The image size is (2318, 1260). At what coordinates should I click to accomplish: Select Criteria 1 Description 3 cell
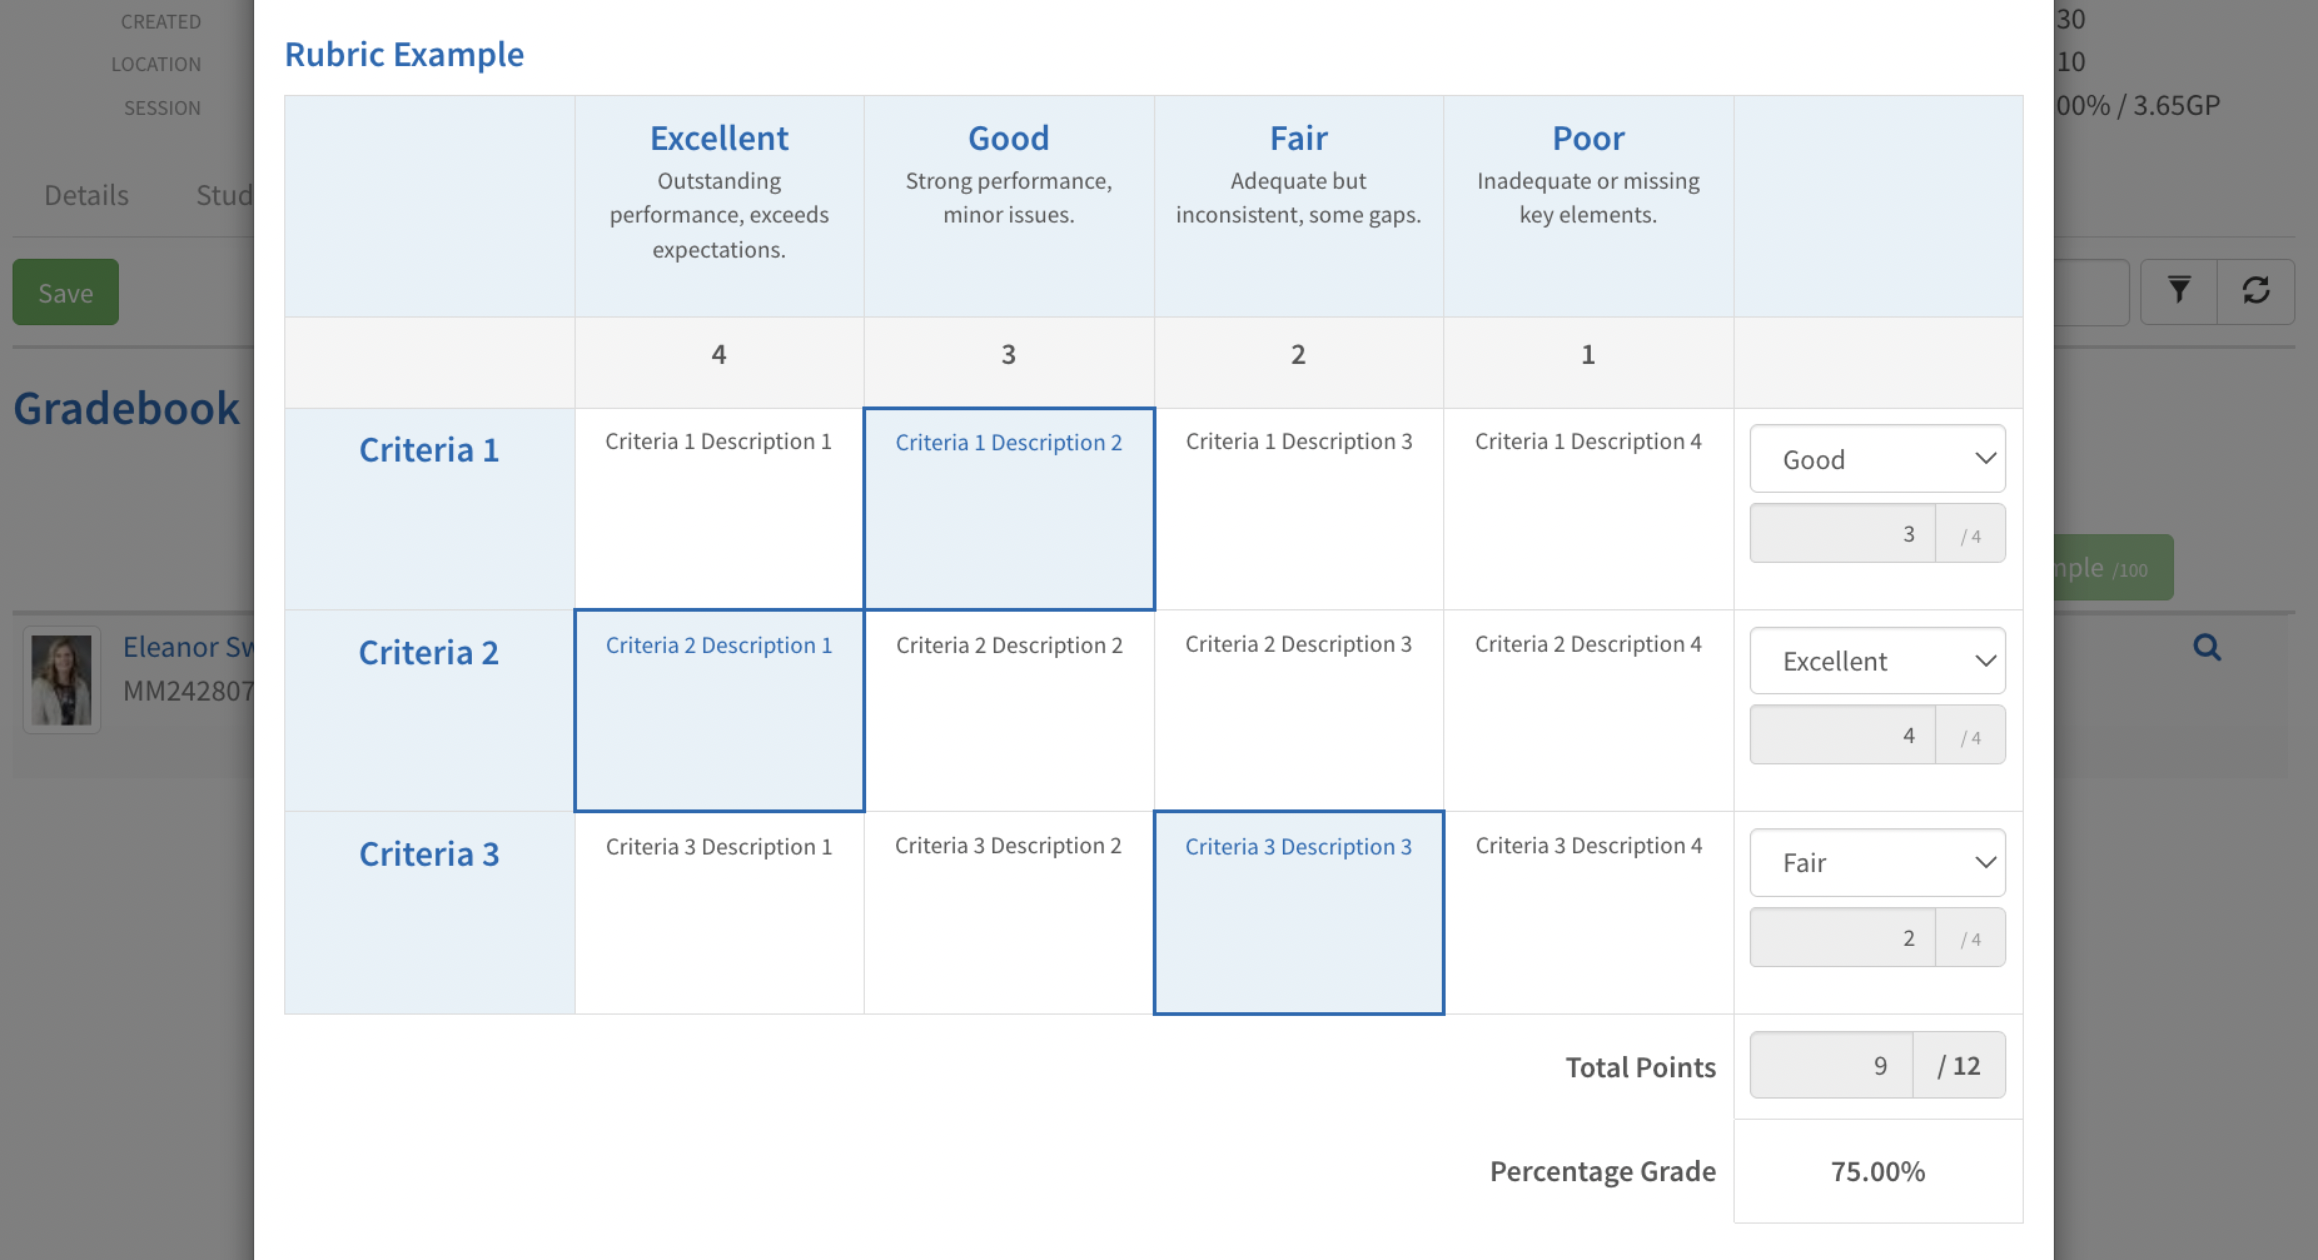pyautogui.click(x=1298, y=508)
